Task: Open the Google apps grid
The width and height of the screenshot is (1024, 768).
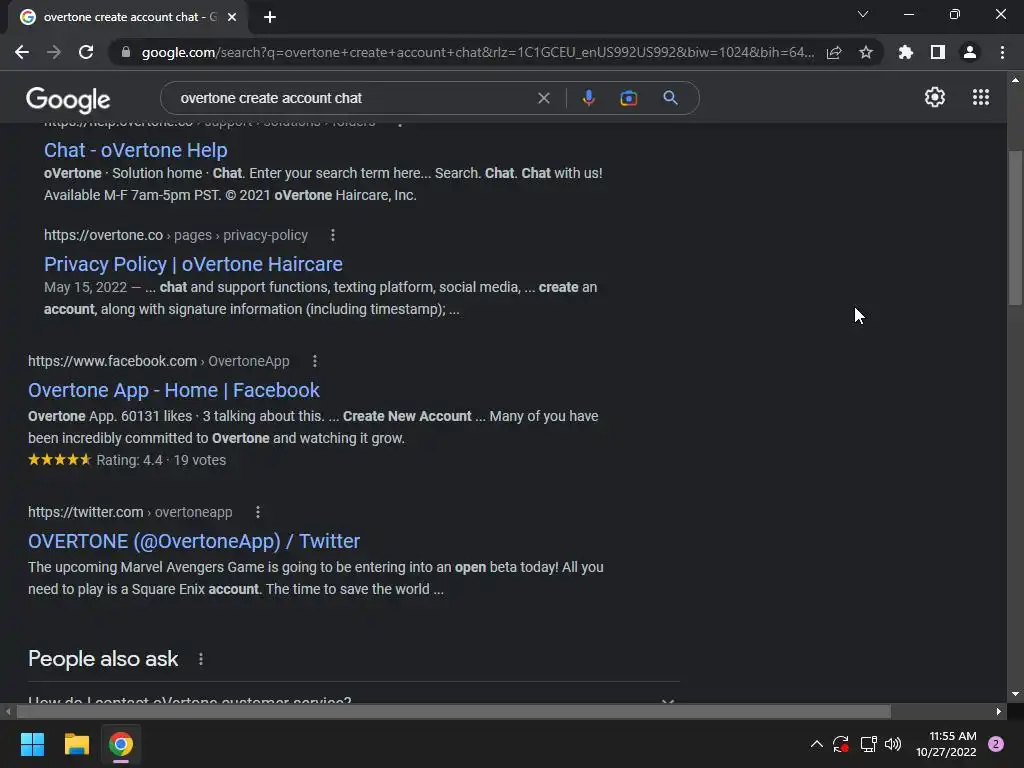Action: pyautogui.click(x=981, y=97)
